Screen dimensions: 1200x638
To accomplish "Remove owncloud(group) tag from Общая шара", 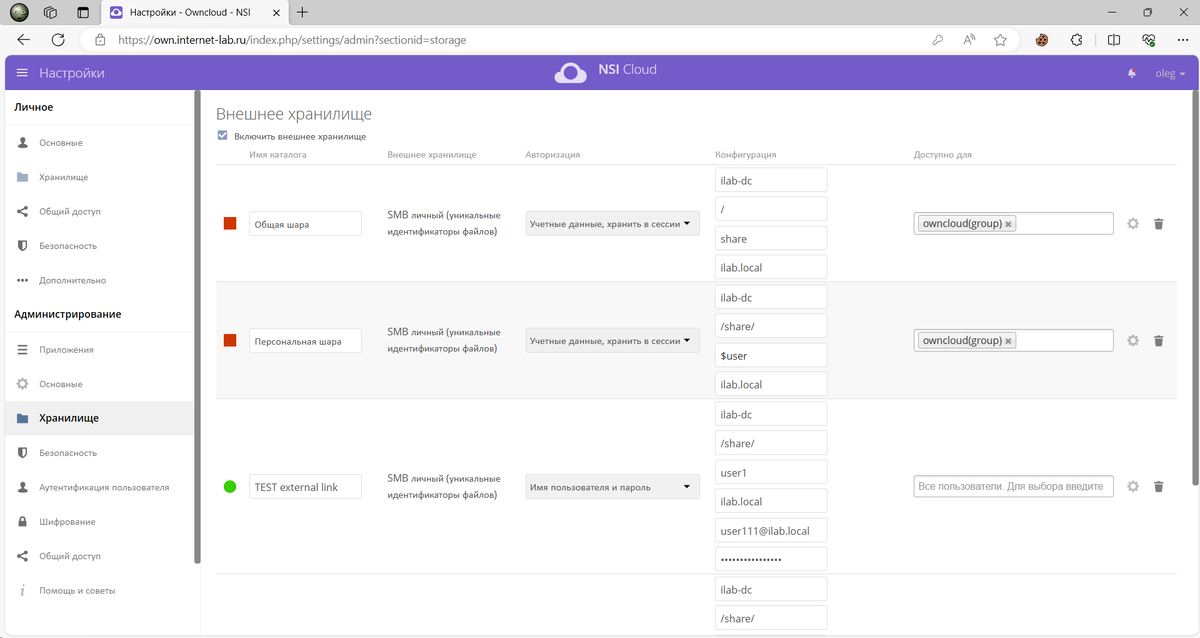I will point(1008,224).
